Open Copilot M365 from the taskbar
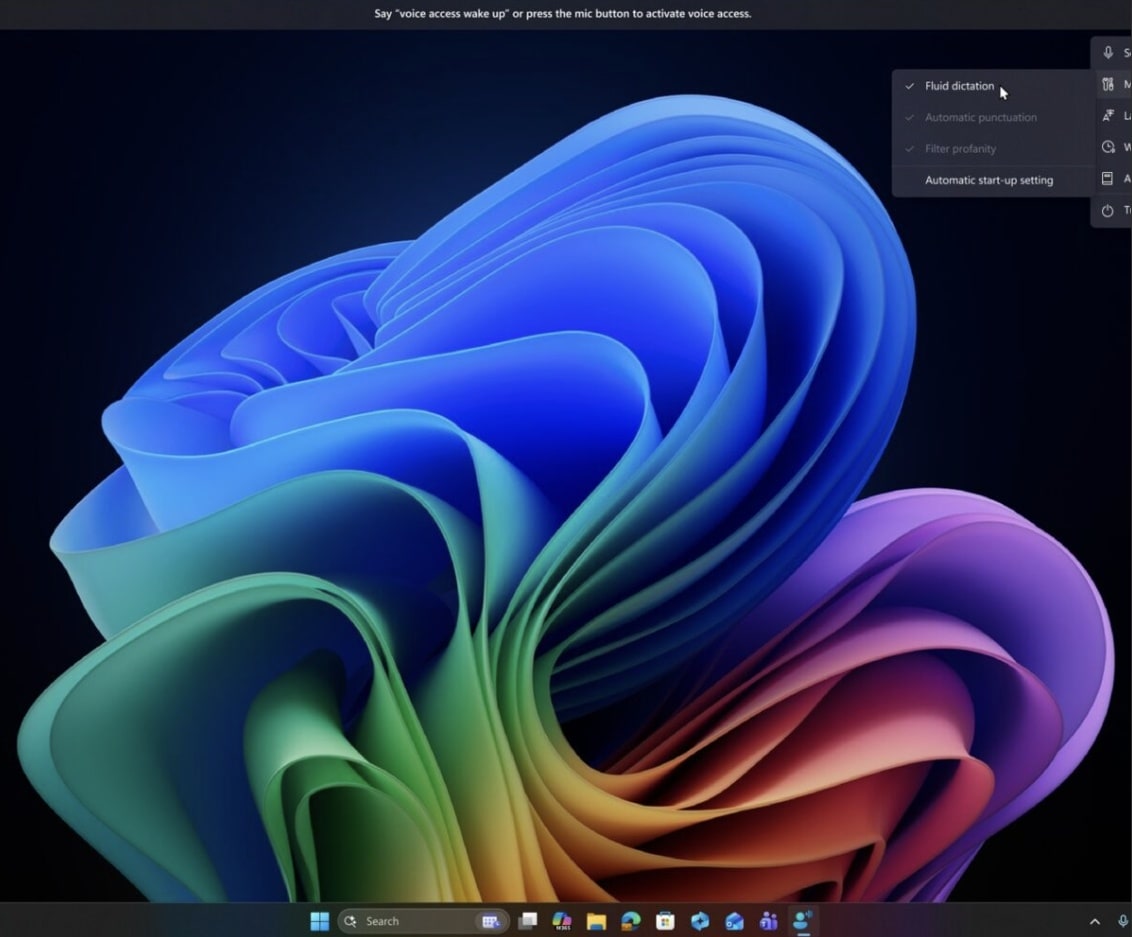1132x937 pixels. click(561, 920)
